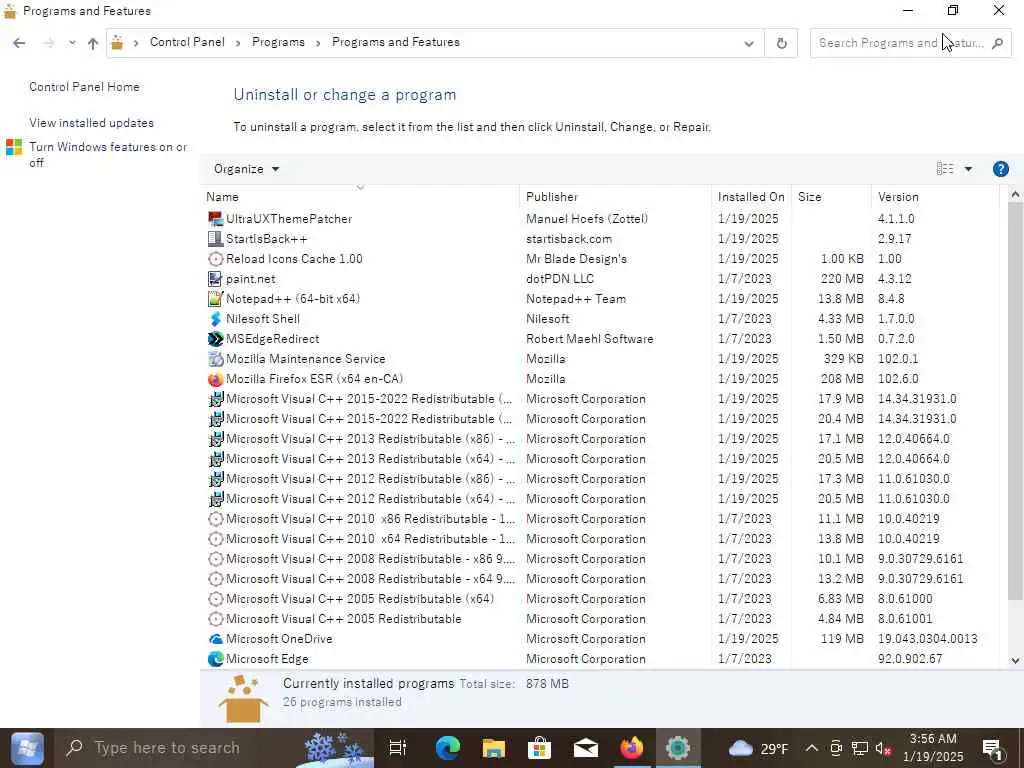The image size is (1024, 768).
Task: Open Task View on the taskbar
Action: point(397,748)
